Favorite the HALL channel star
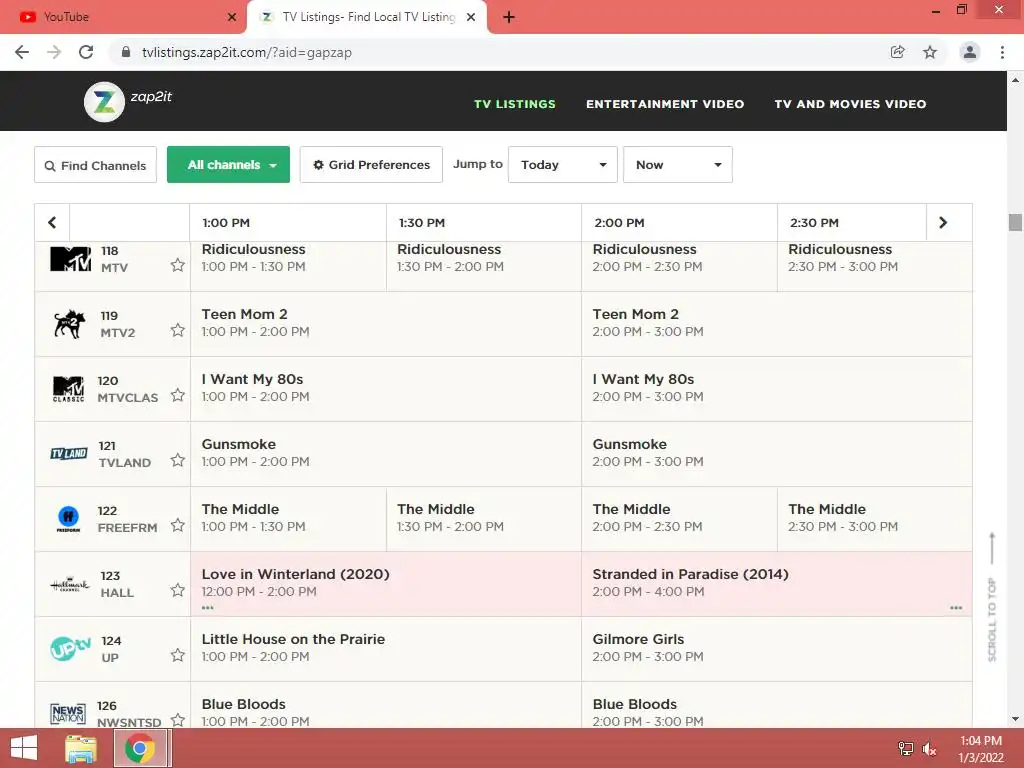Screen dimensions: 1024x768 coord(178,590)
